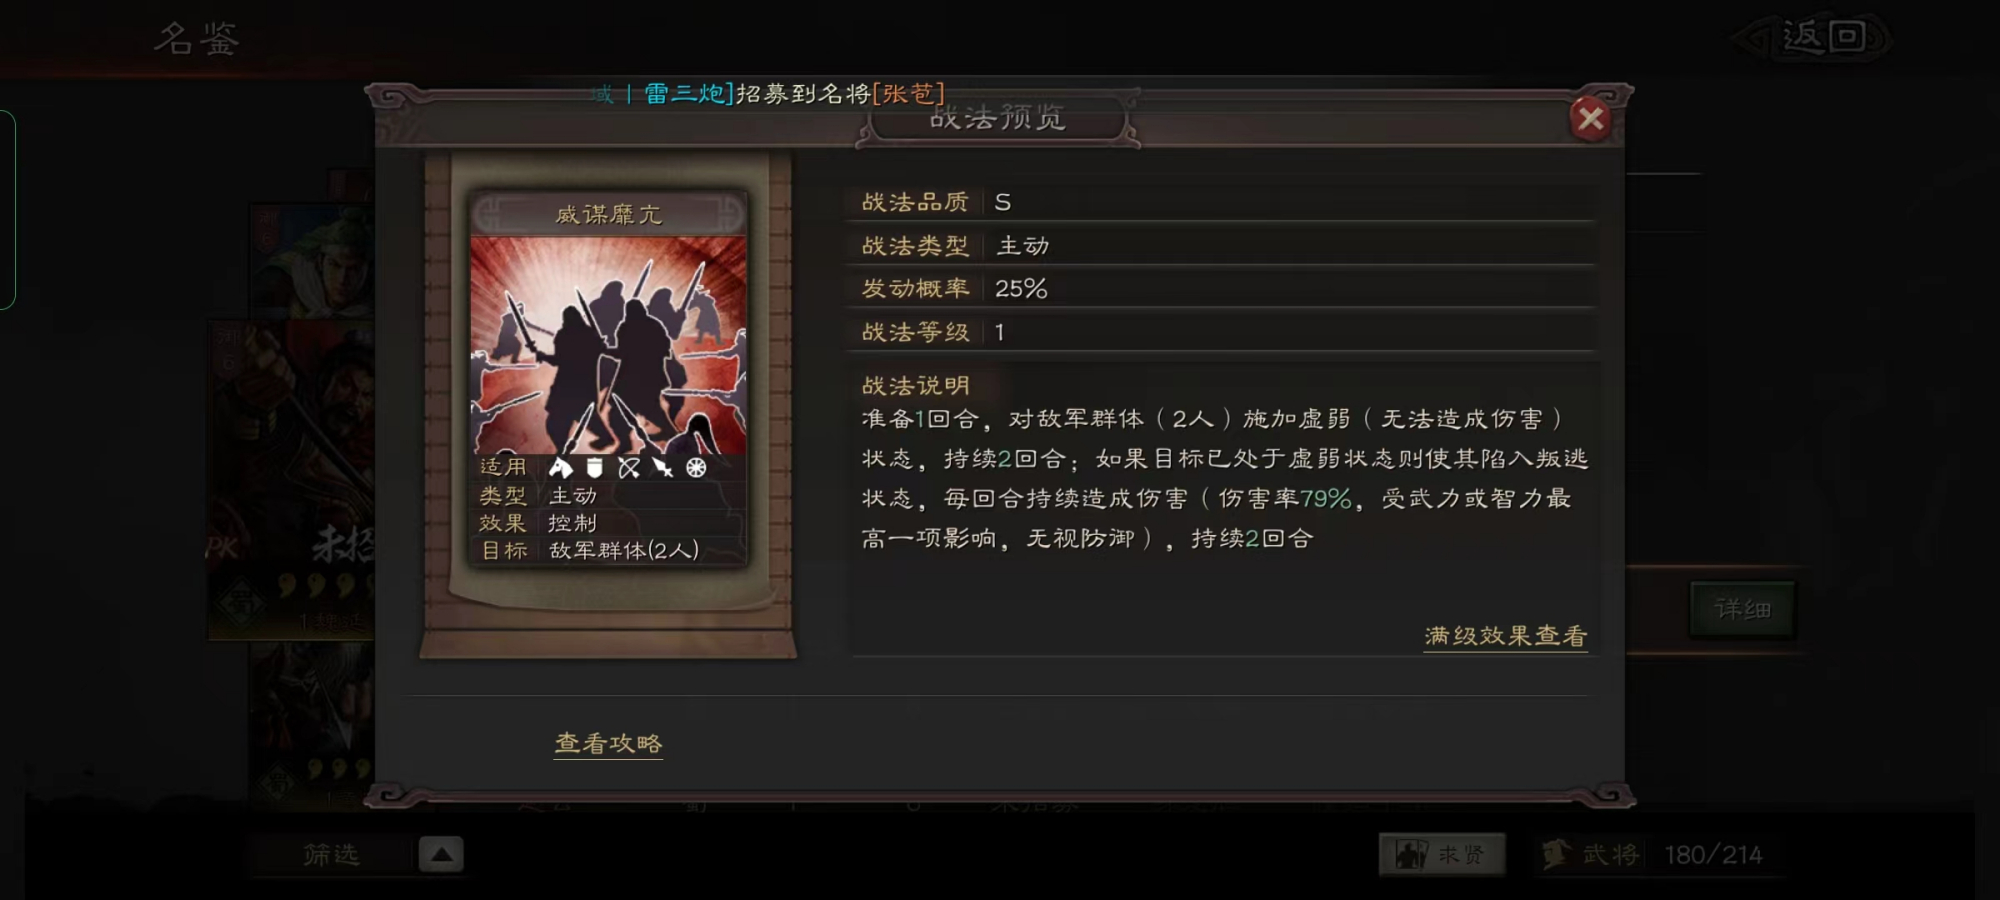This screenshot has height=900, width=2000.
Task: Open the 满级效果查看 link
Action: (1506, 636)
